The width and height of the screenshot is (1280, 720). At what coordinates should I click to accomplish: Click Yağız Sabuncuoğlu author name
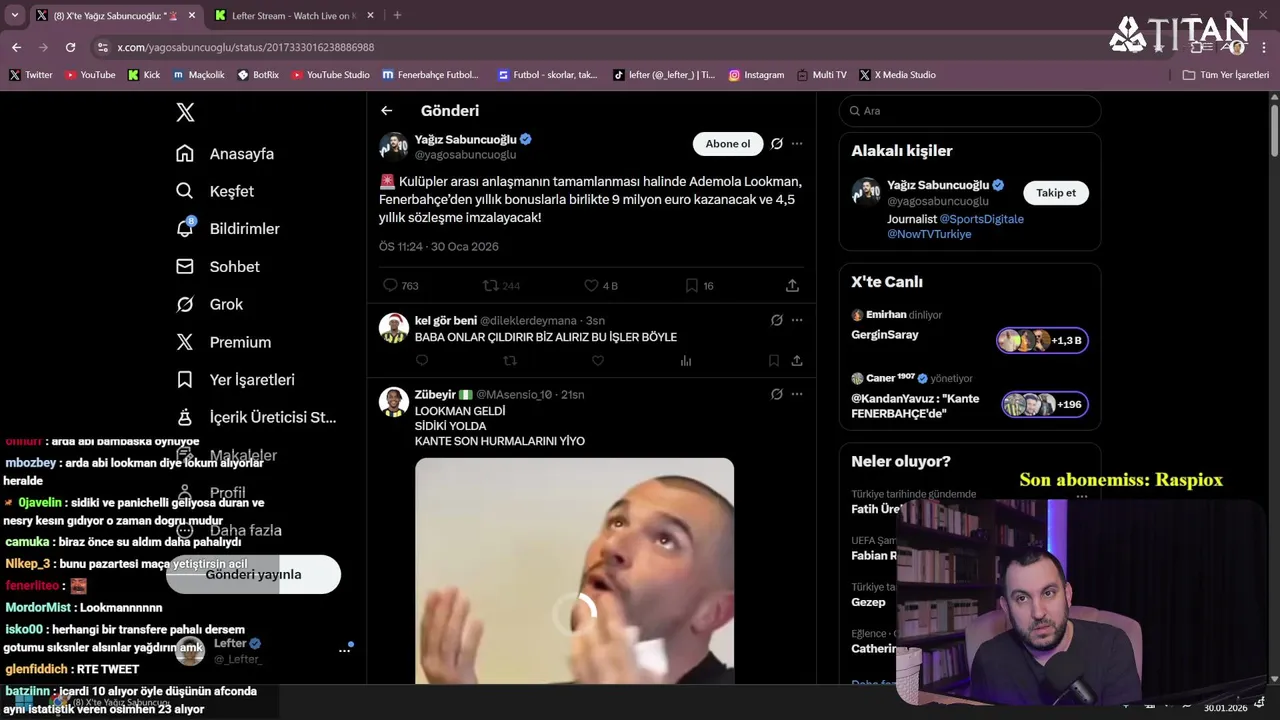(465, 140)
